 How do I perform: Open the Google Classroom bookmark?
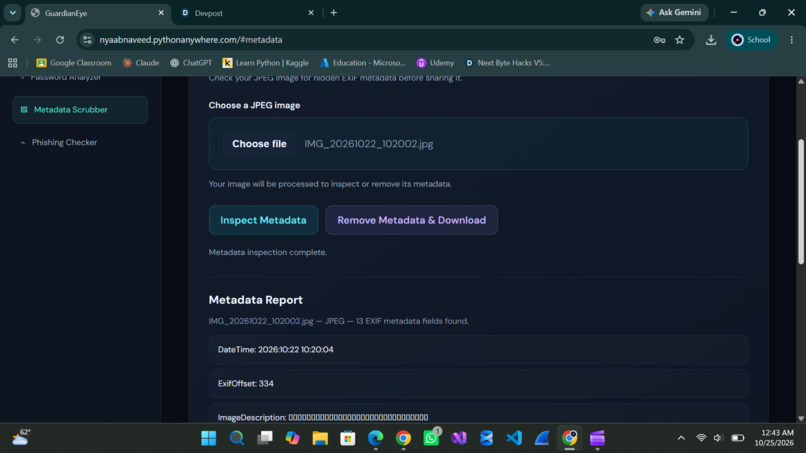74,63
